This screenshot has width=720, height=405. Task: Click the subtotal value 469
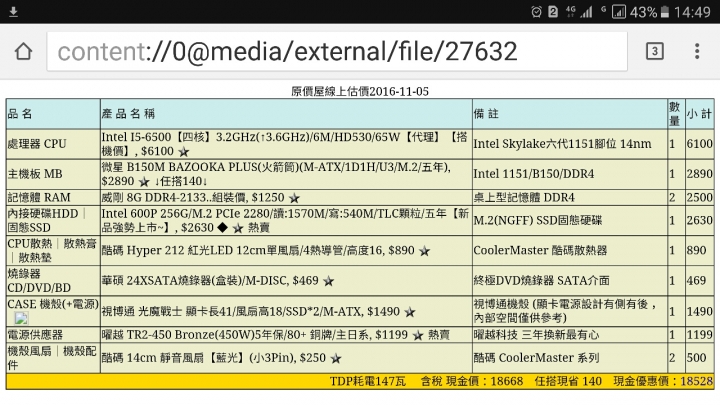[696, 281]
